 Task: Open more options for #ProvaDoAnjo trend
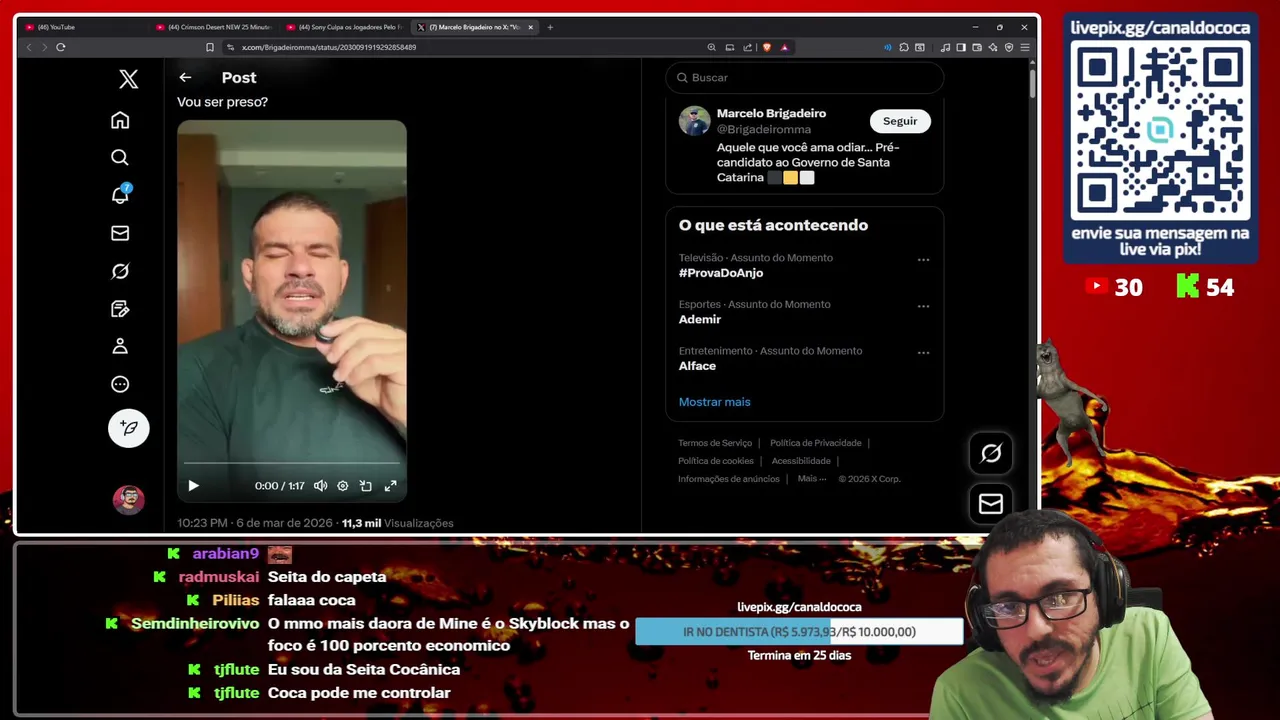pos(923,260)
